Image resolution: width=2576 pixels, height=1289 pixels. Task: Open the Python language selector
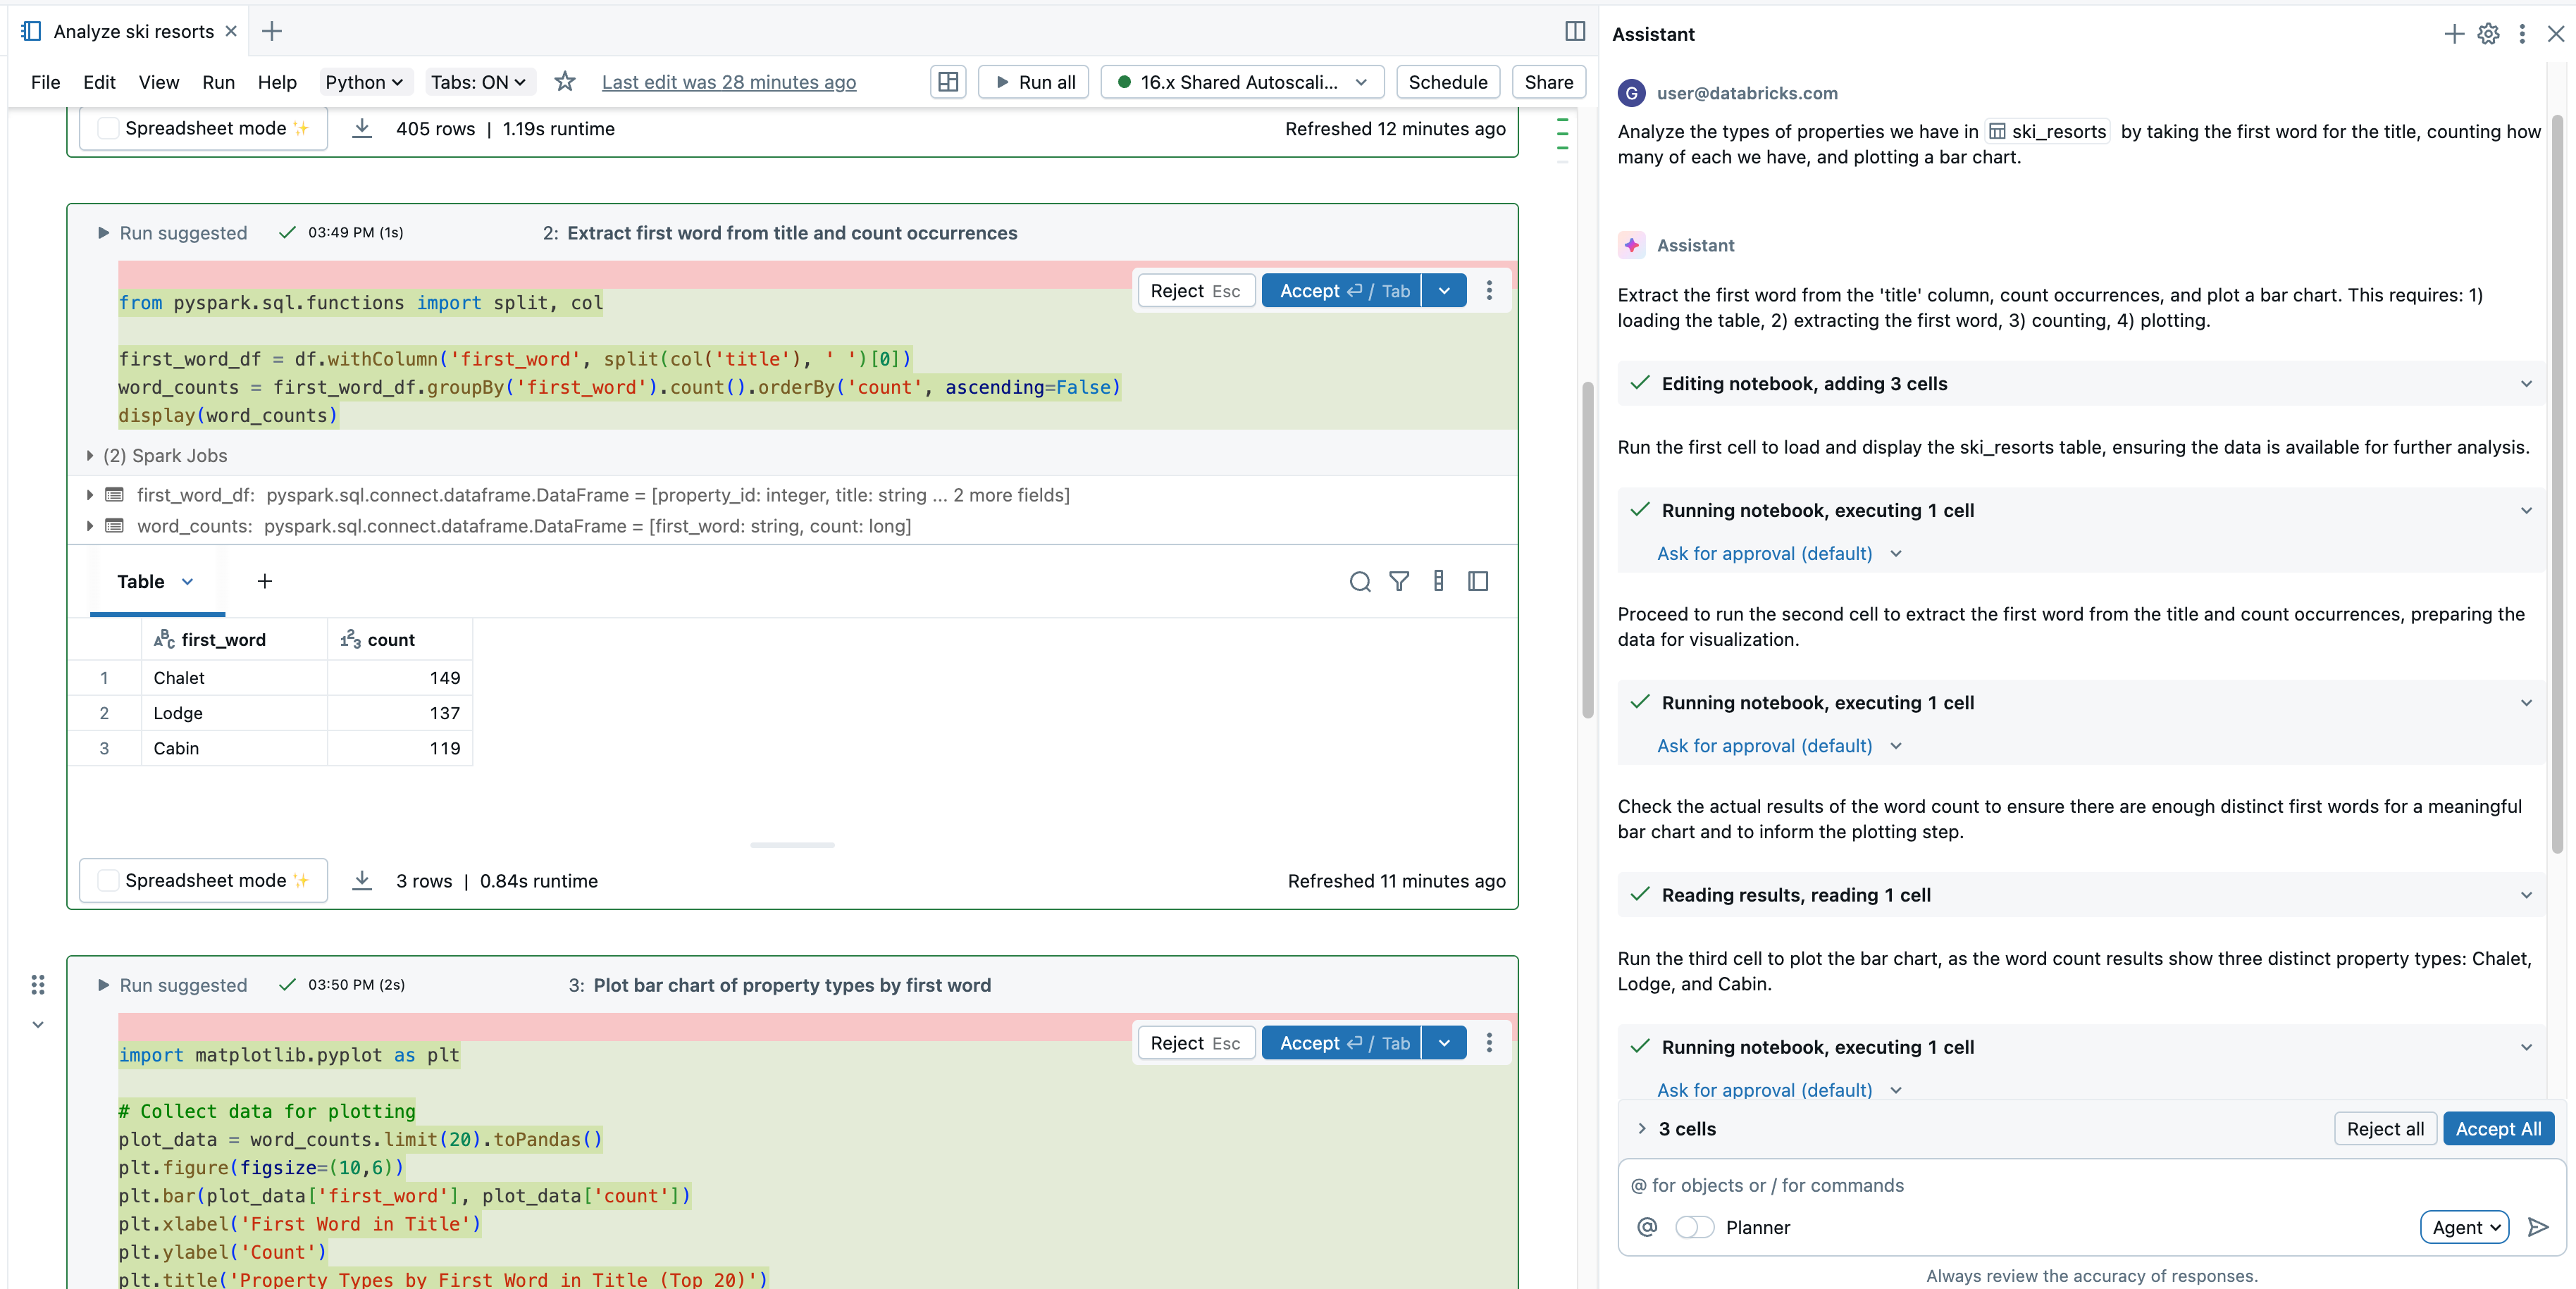pyautogui.click(x=364, y=82)
